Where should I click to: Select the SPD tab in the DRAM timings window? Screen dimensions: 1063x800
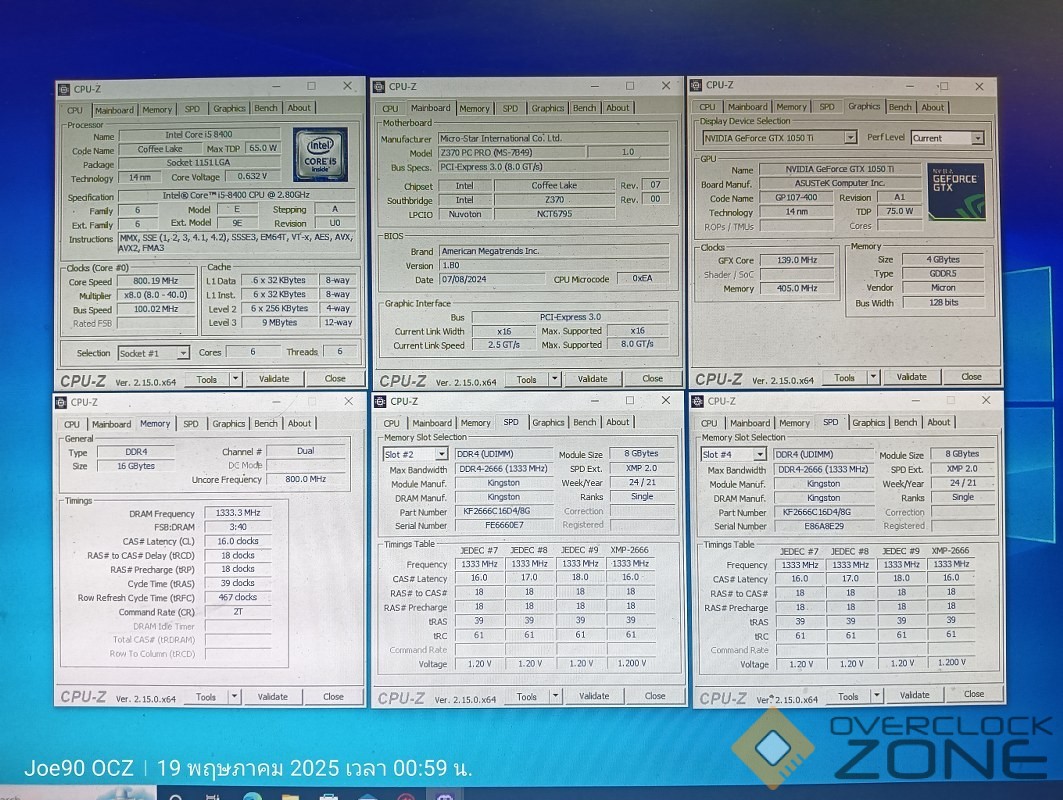pyautogui.click(x=190, y=424)
